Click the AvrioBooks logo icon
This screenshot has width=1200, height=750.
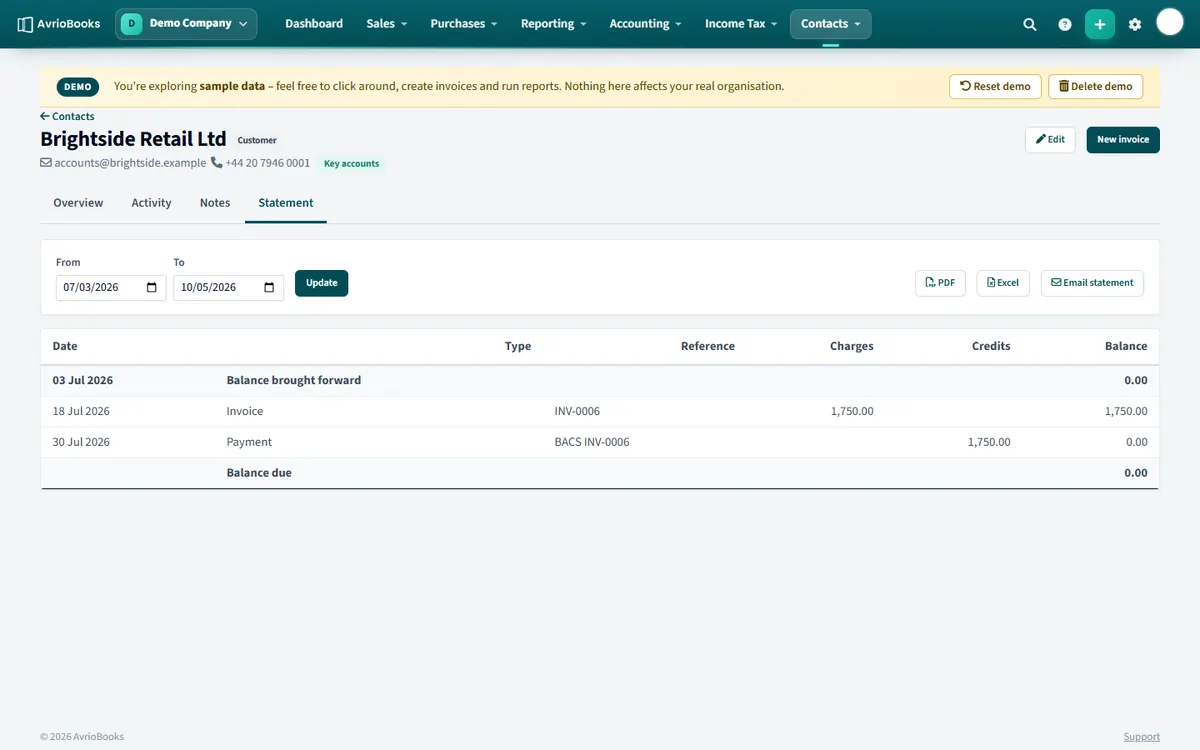(x=25, y=24)
